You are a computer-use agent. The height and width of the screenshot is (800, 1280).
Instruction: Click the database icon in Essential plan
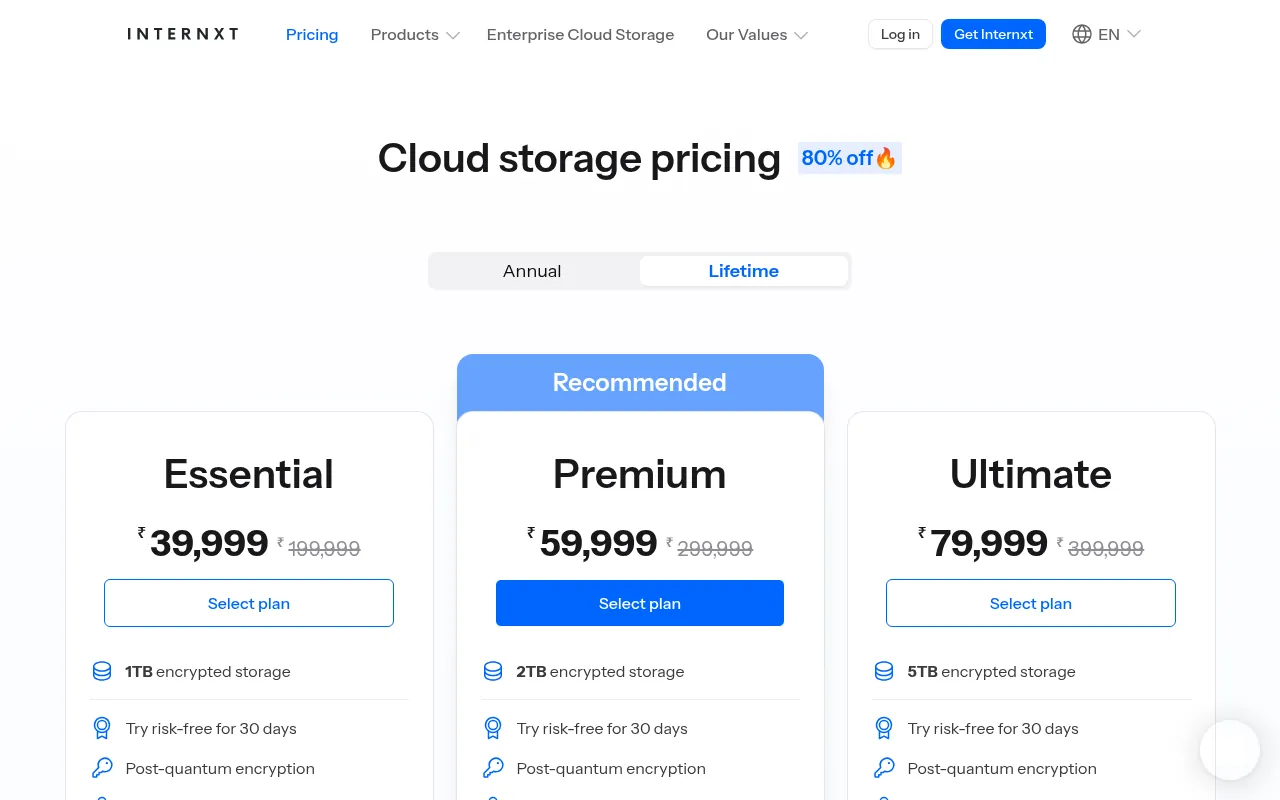point(102,671)
